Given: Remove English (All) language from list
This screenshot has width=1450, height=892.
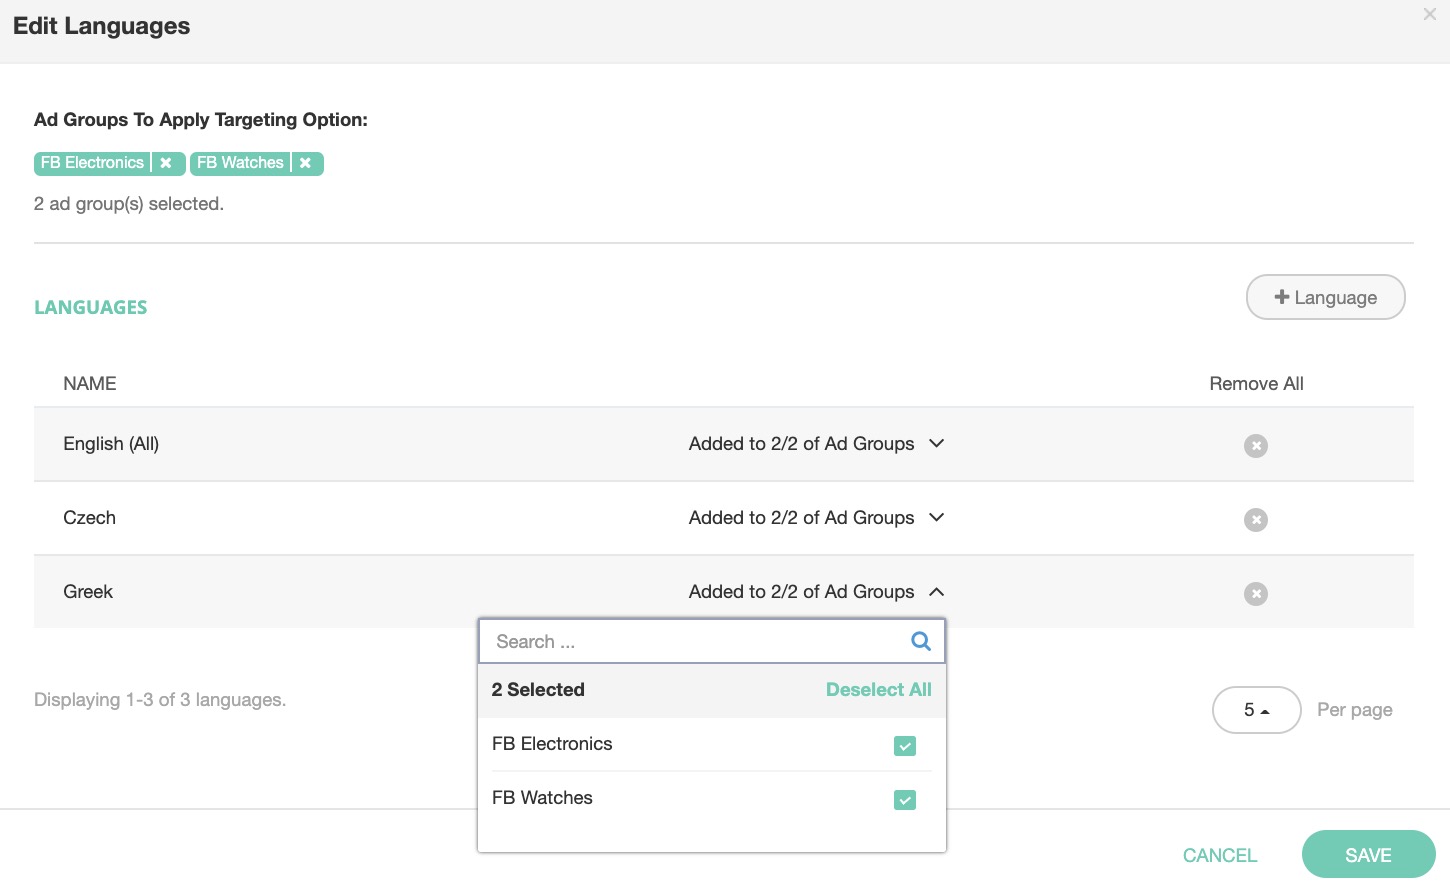Looking at the screenshot, I should [x=1255, y=446].
